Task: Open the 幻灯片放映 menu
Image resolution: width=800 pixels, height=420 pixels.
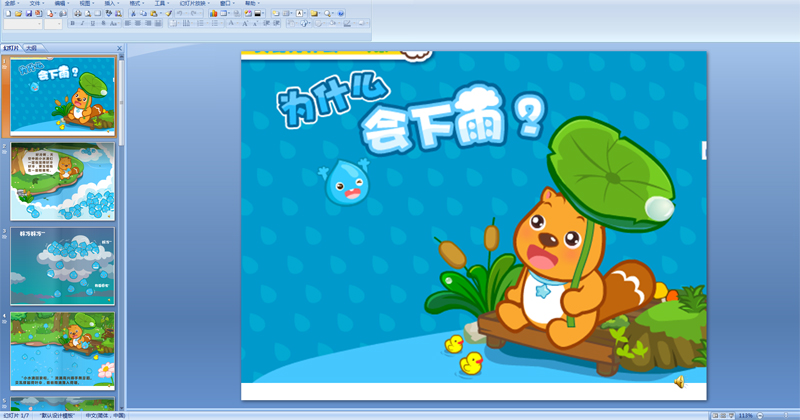Action: coord(194,4)
